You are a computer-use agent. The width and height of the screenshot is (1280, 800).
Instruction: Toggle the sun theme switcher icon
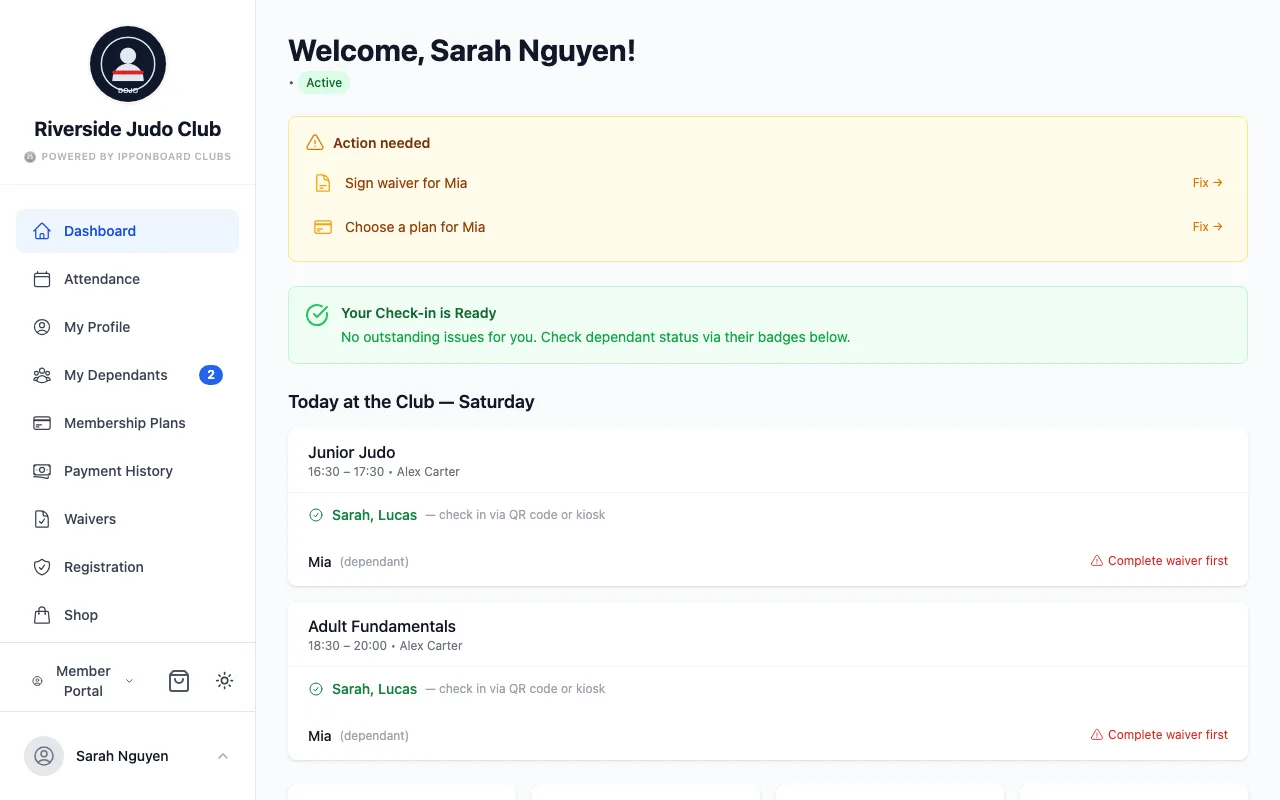[225, 681]
